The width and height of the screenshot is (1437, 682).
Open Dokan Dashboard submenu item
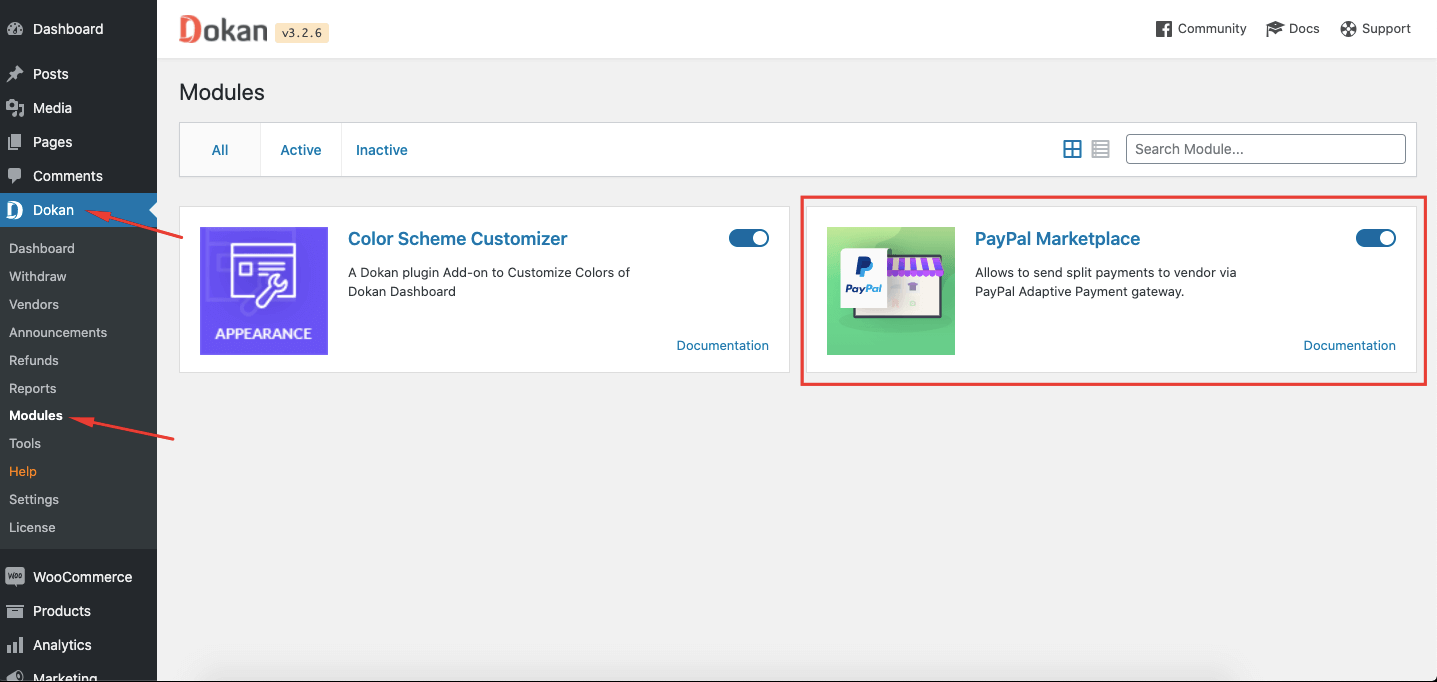coord(42,248)
